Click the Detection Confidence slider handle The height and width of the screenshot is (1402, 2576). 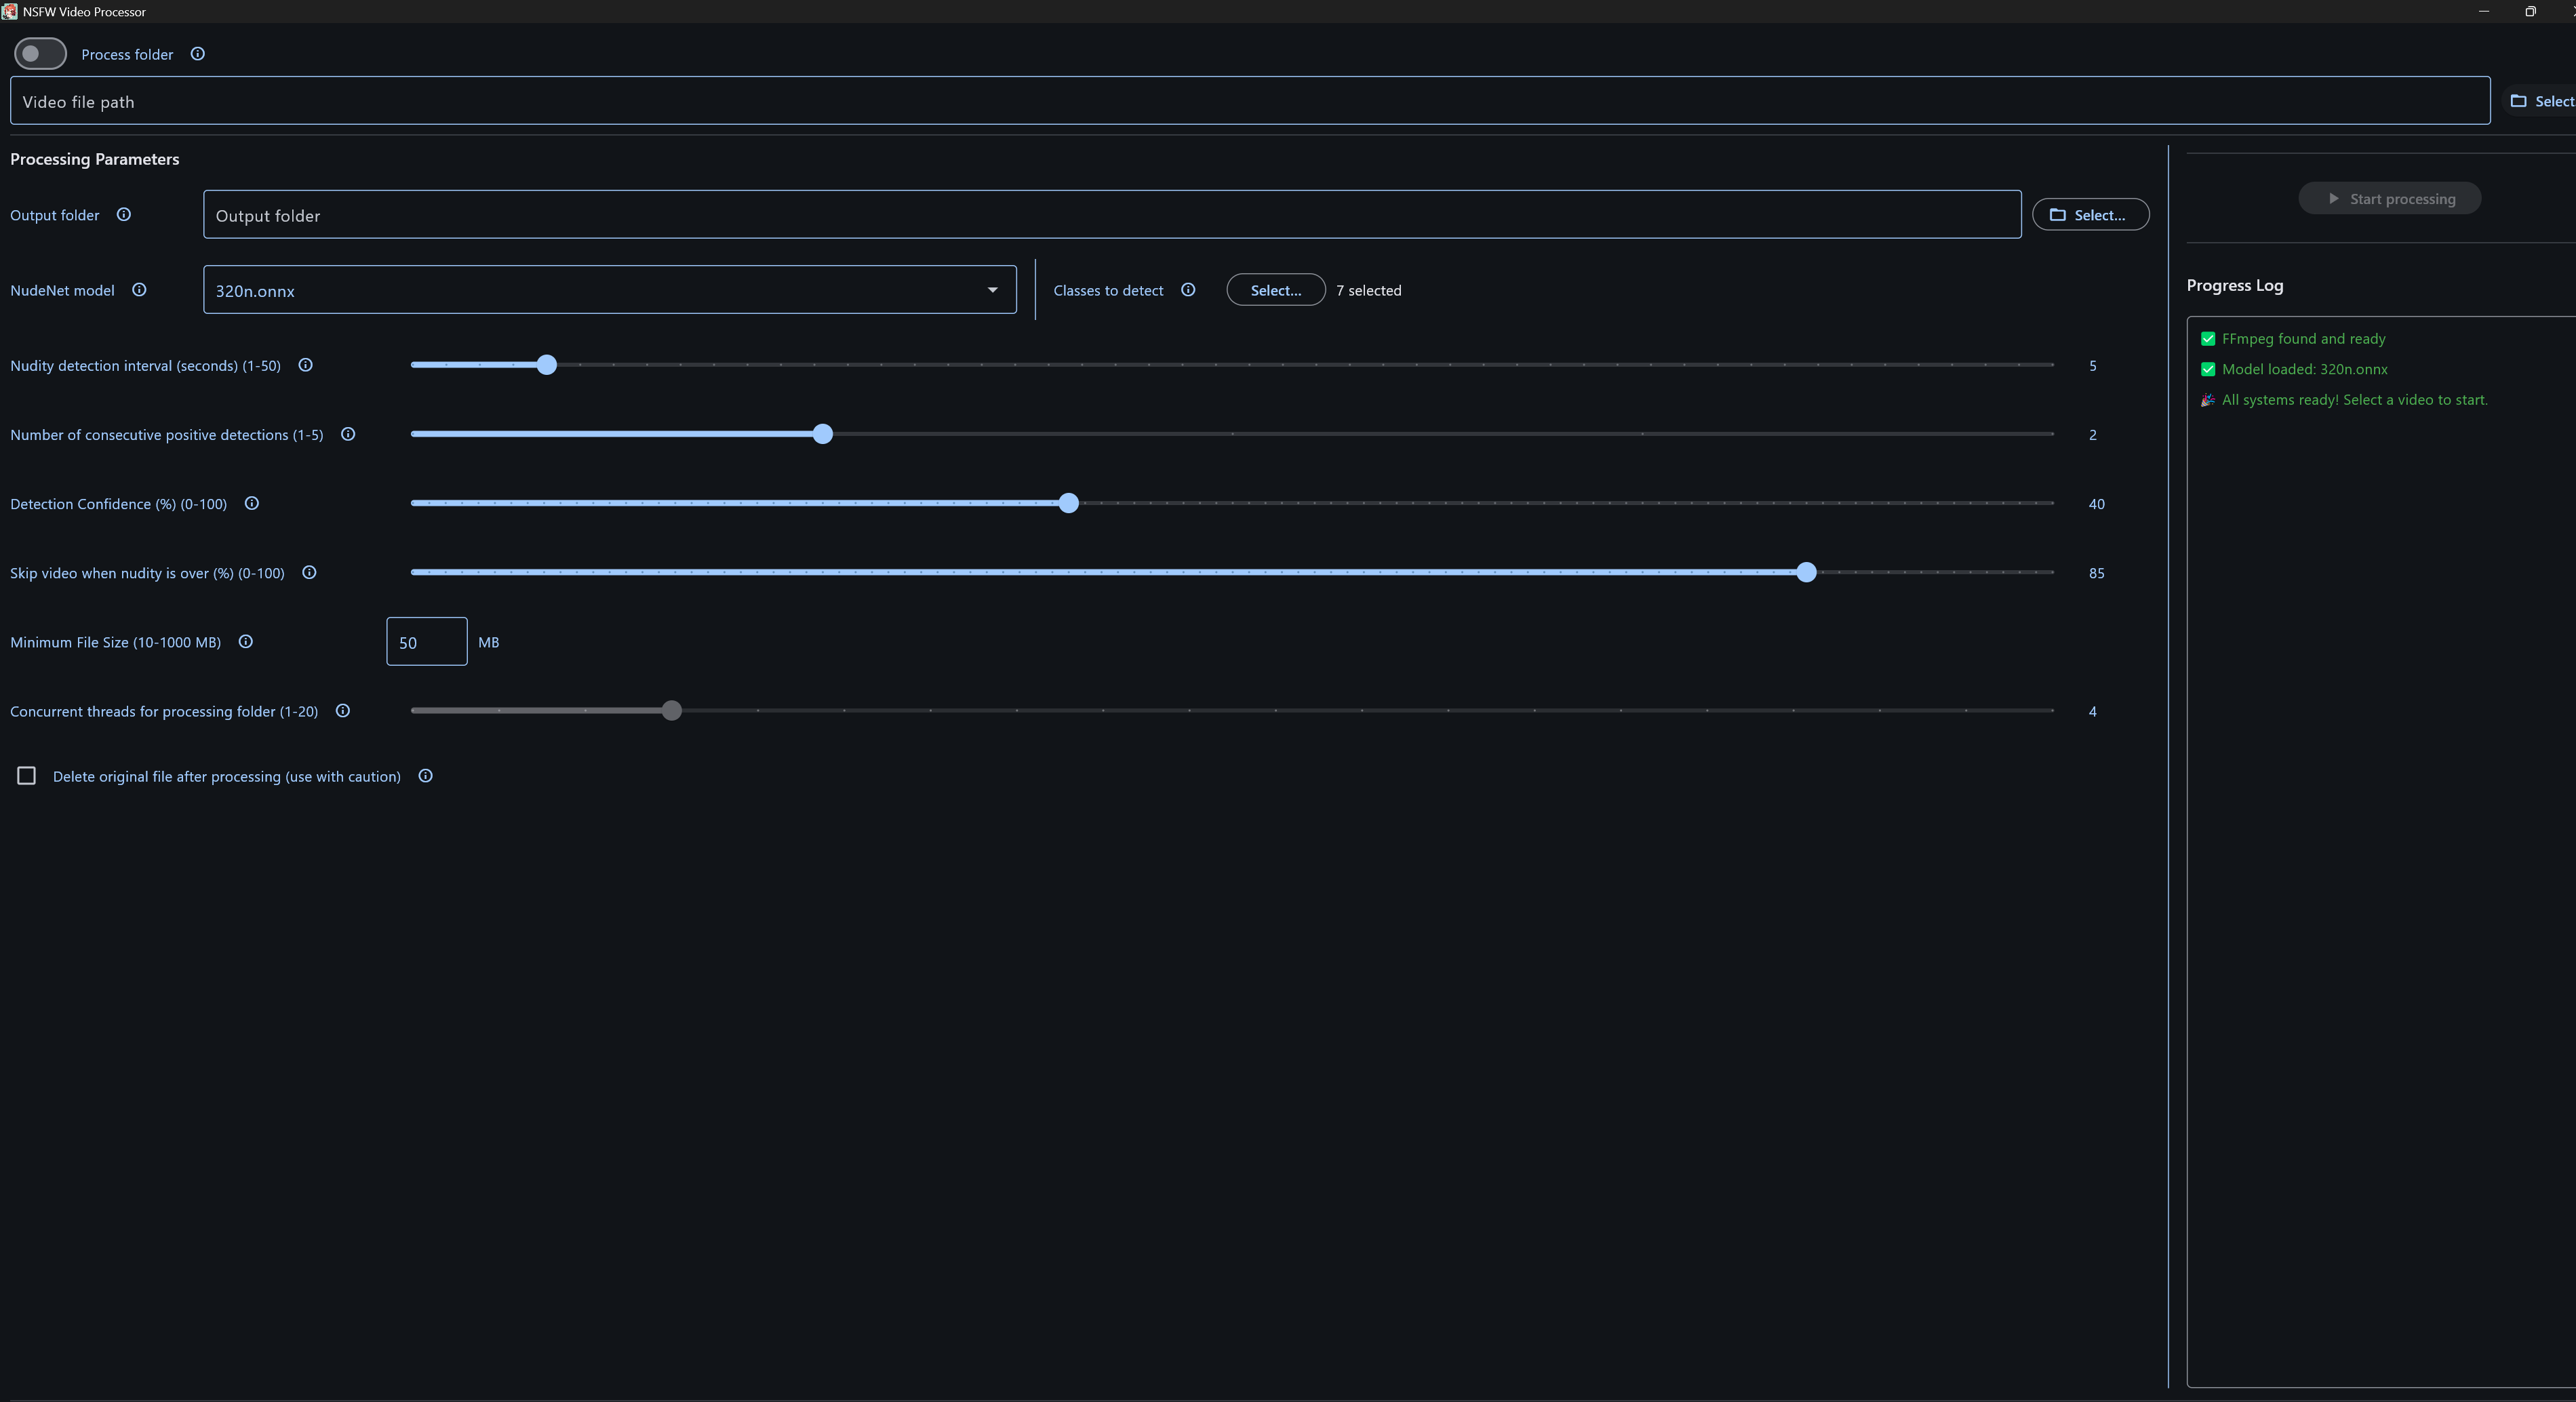[1068, 503]
